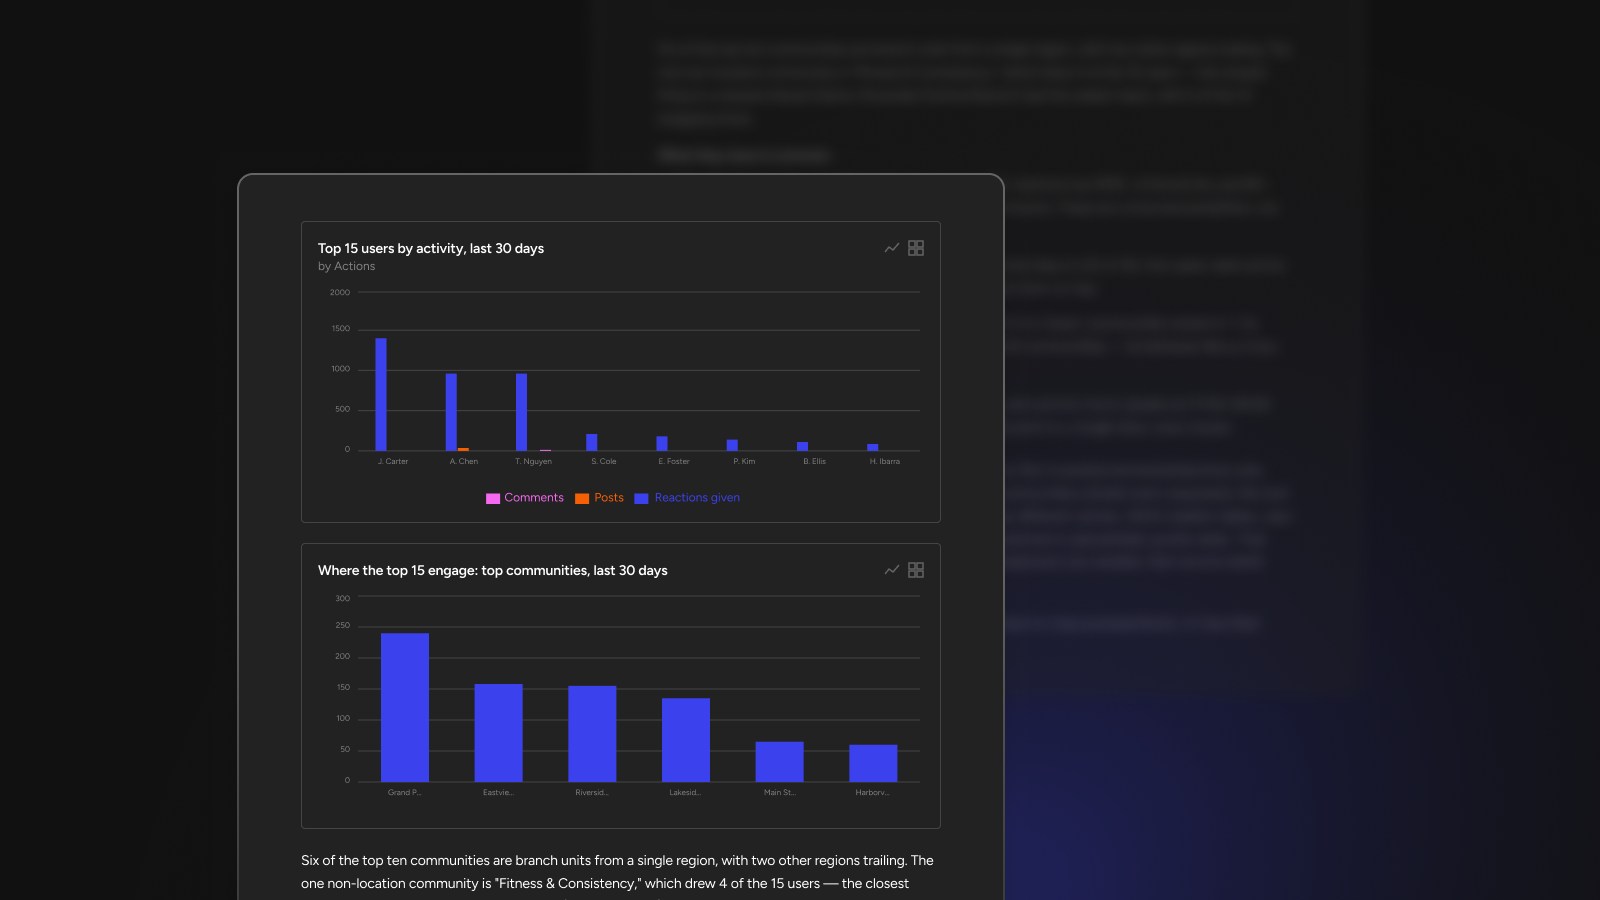The width and height of the screenshot is (1600, 900).
Task: Toggle Posts series in the legend
Action: pos(600,498)
